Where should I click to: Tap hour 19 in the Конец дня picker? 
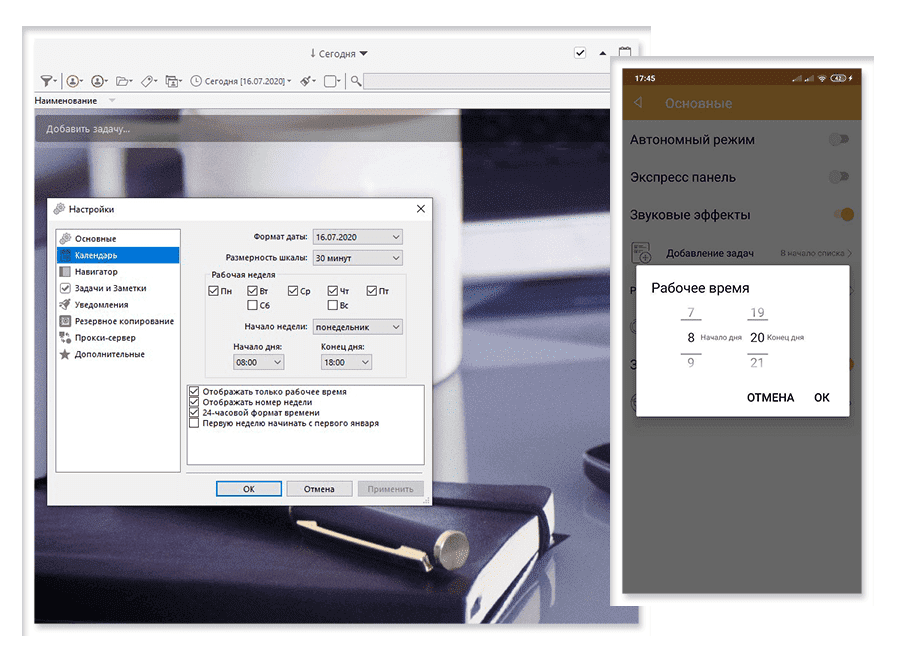(757, 312)
